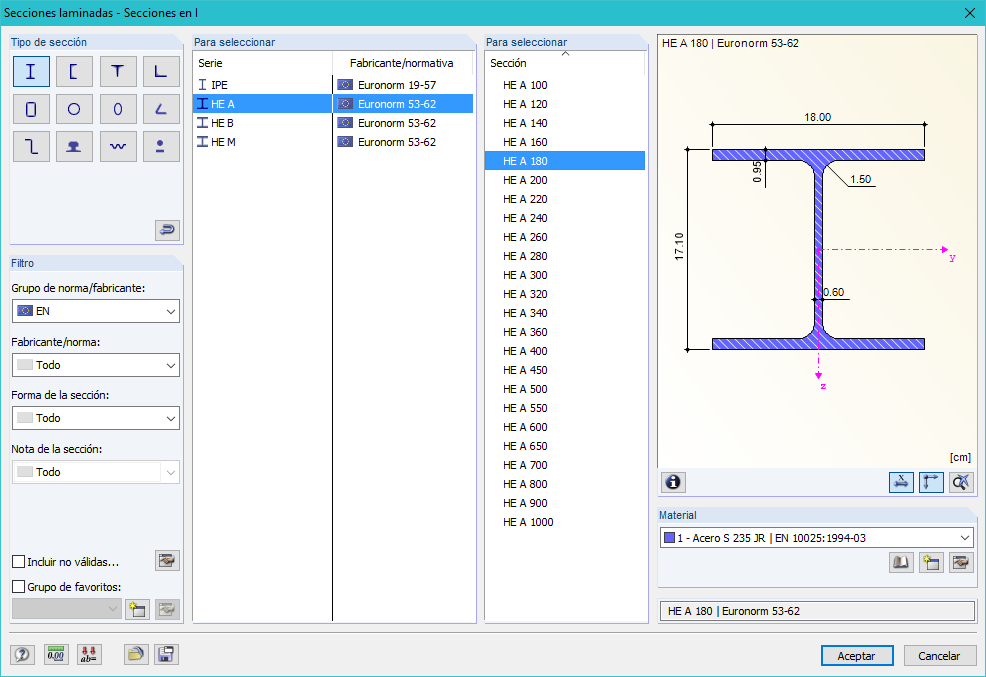Select the unequal angle section type

[161, 109]
